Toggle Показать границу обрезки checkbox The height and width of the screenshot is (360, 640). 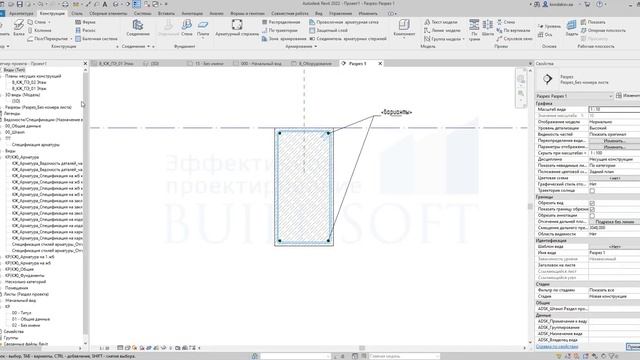(592, 209)
